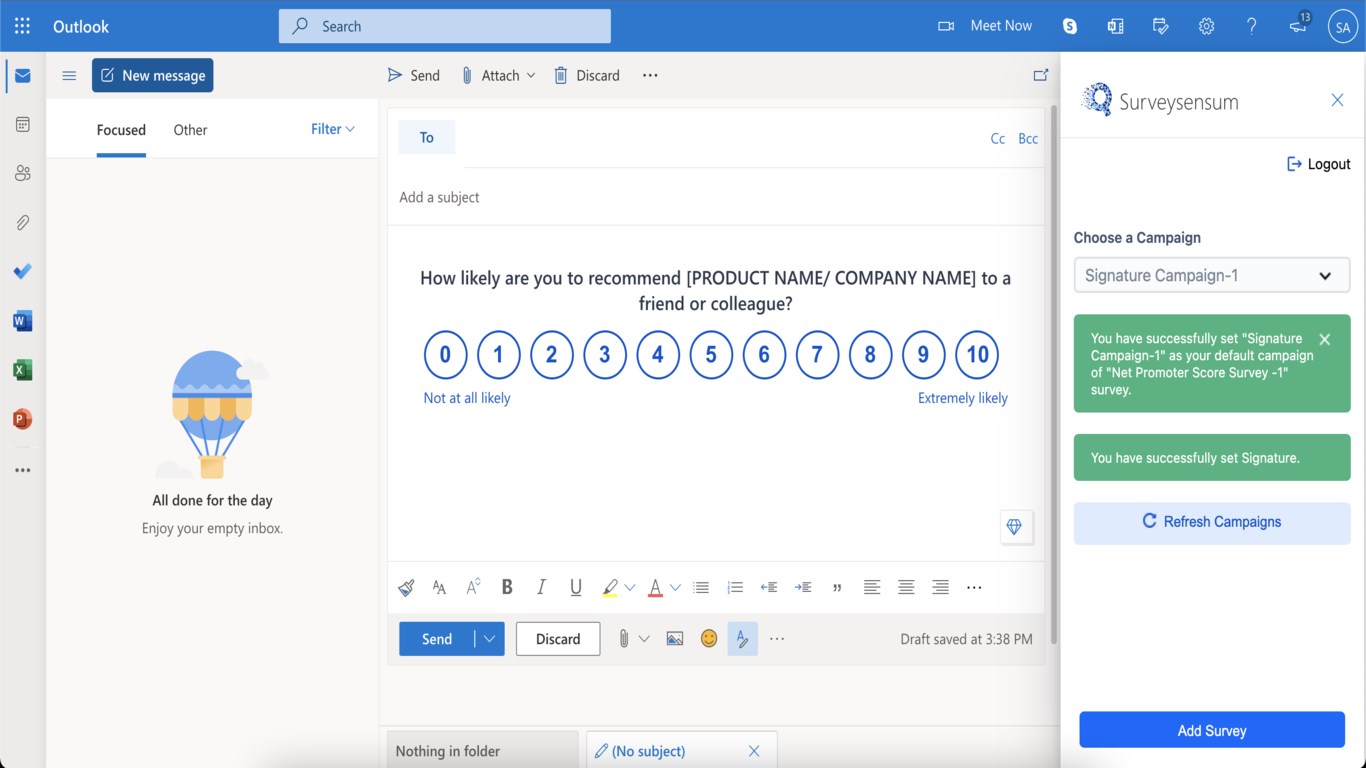Launch Excel from the left sidebar
The image size is (1366, 768).
(22, 370)
